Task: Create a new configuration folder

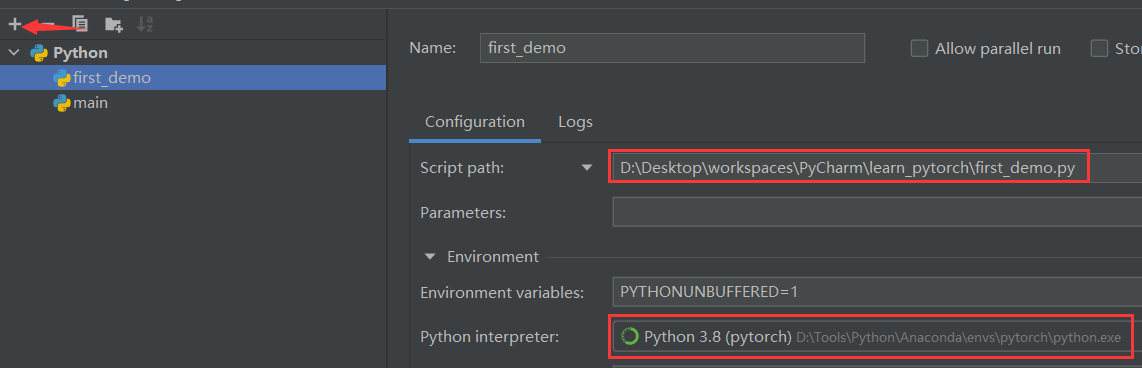Action: 114,24
